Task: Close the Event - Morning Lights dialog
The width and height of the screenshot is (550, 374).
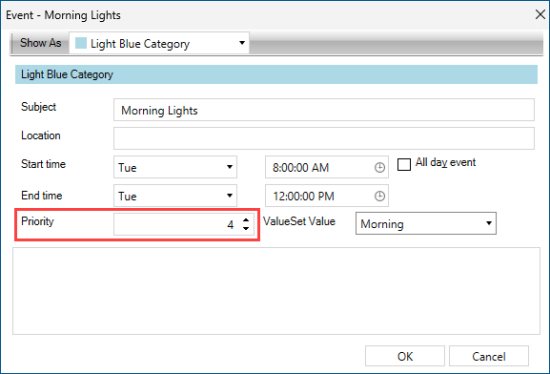Action: 540,14
